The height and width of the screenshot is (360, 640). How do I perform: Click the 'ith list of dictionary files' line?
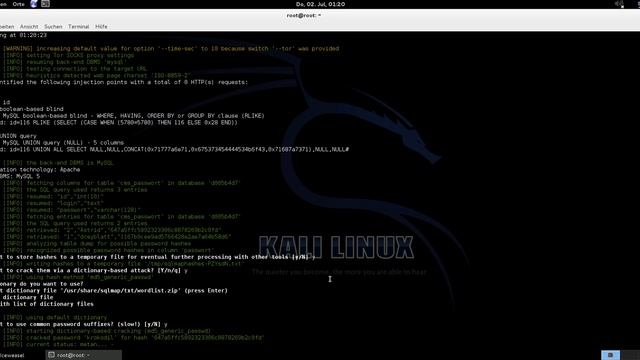(x=47, y=304)
